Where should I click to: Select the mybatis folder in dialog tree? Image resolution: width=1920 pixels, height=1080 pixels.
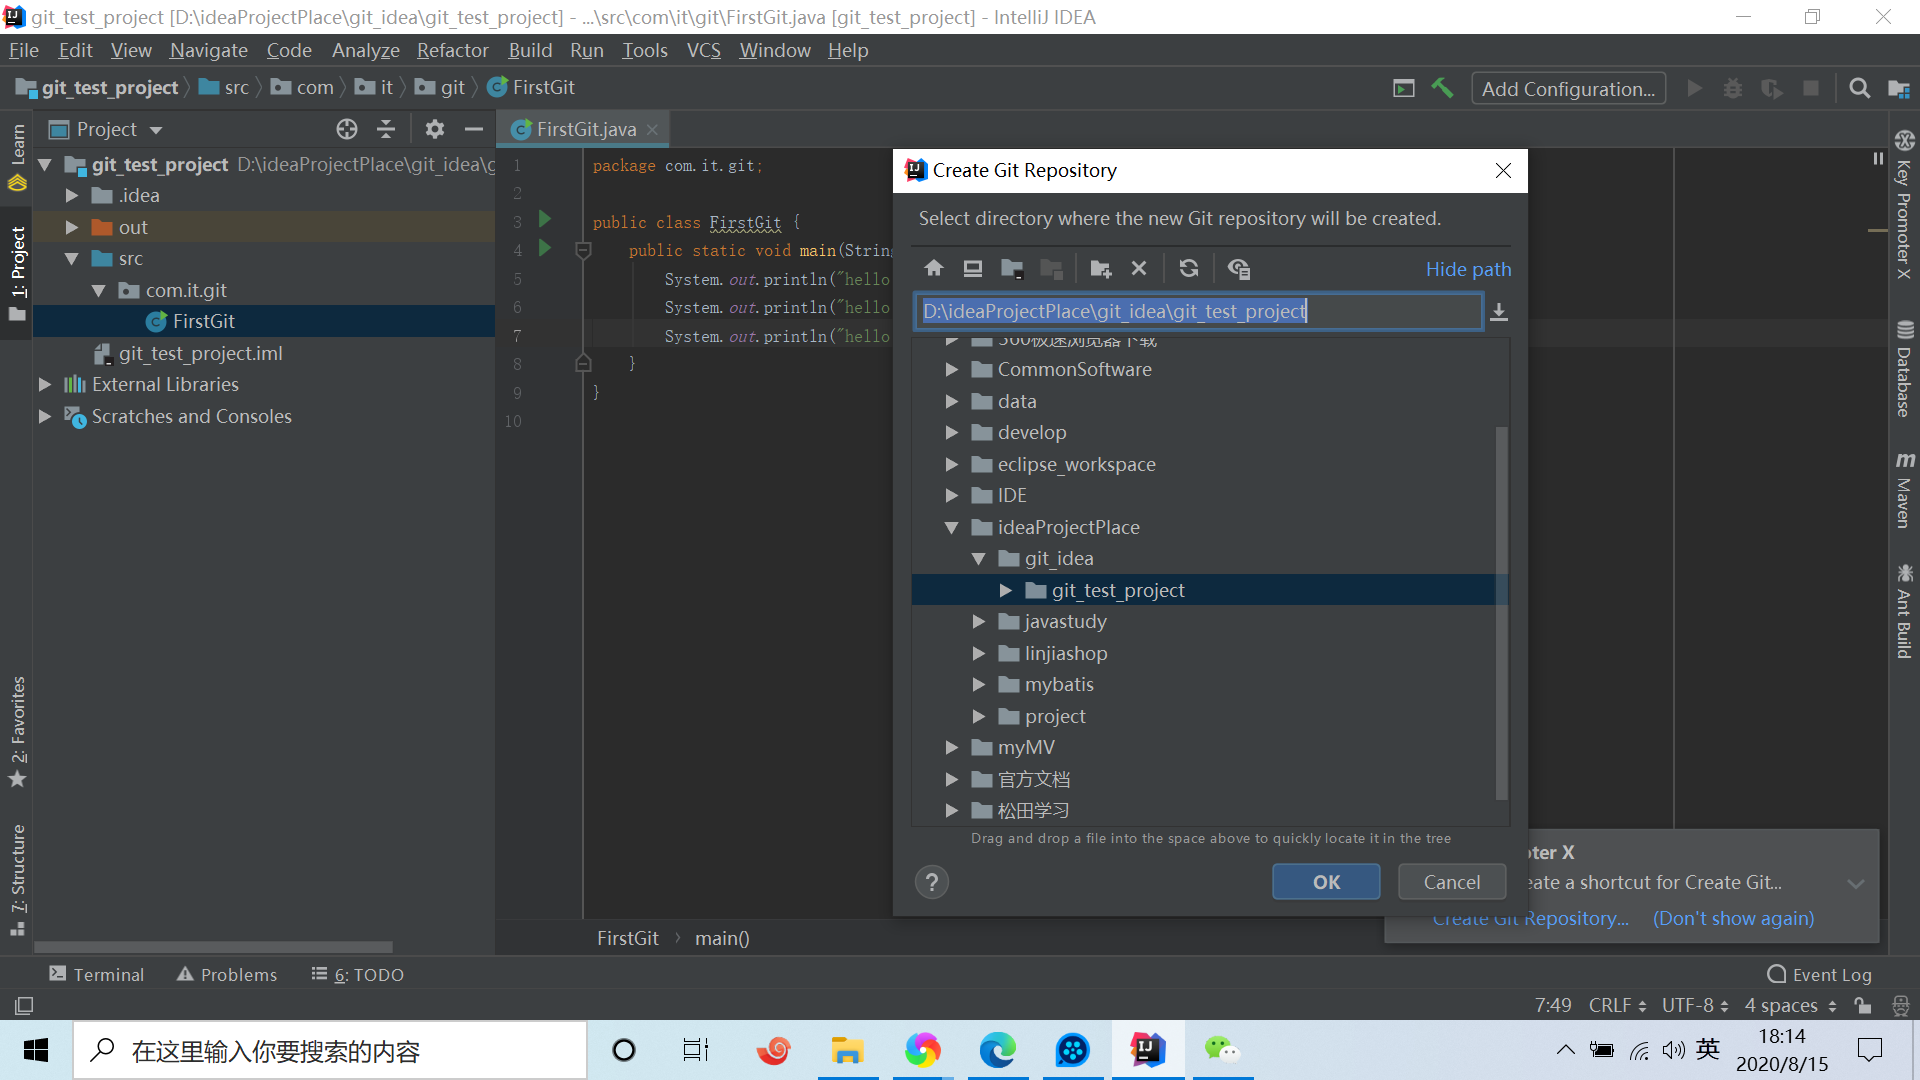tap(1059, 685)
